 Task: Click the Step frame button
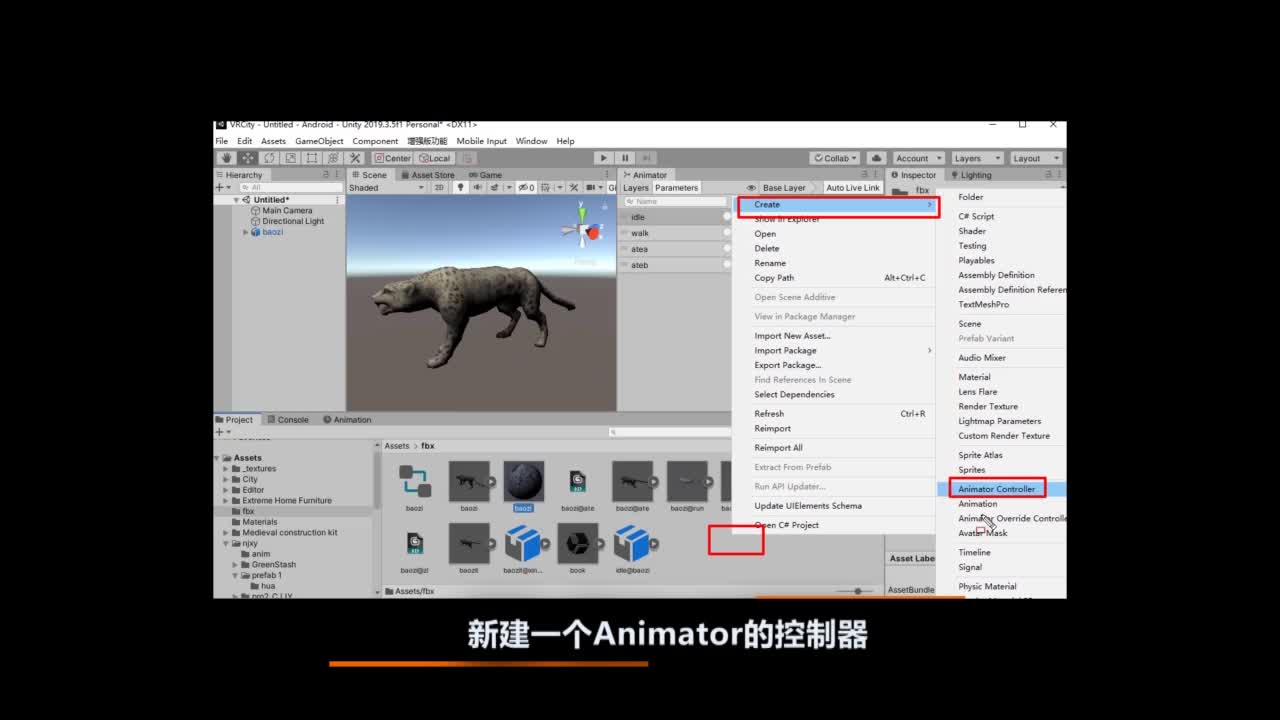(647, 158)
